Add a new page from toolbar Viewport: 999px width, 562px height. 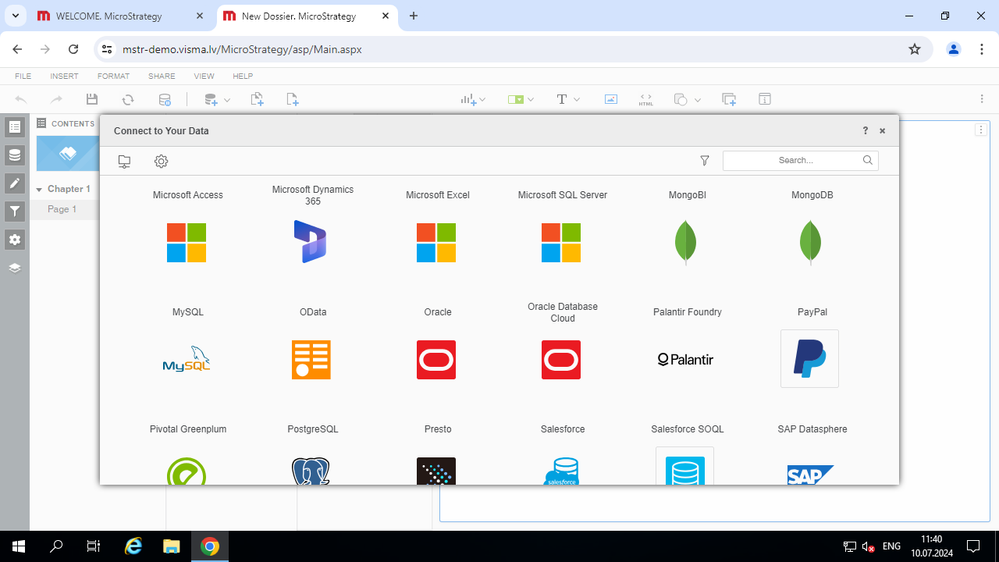click(292, 99)
